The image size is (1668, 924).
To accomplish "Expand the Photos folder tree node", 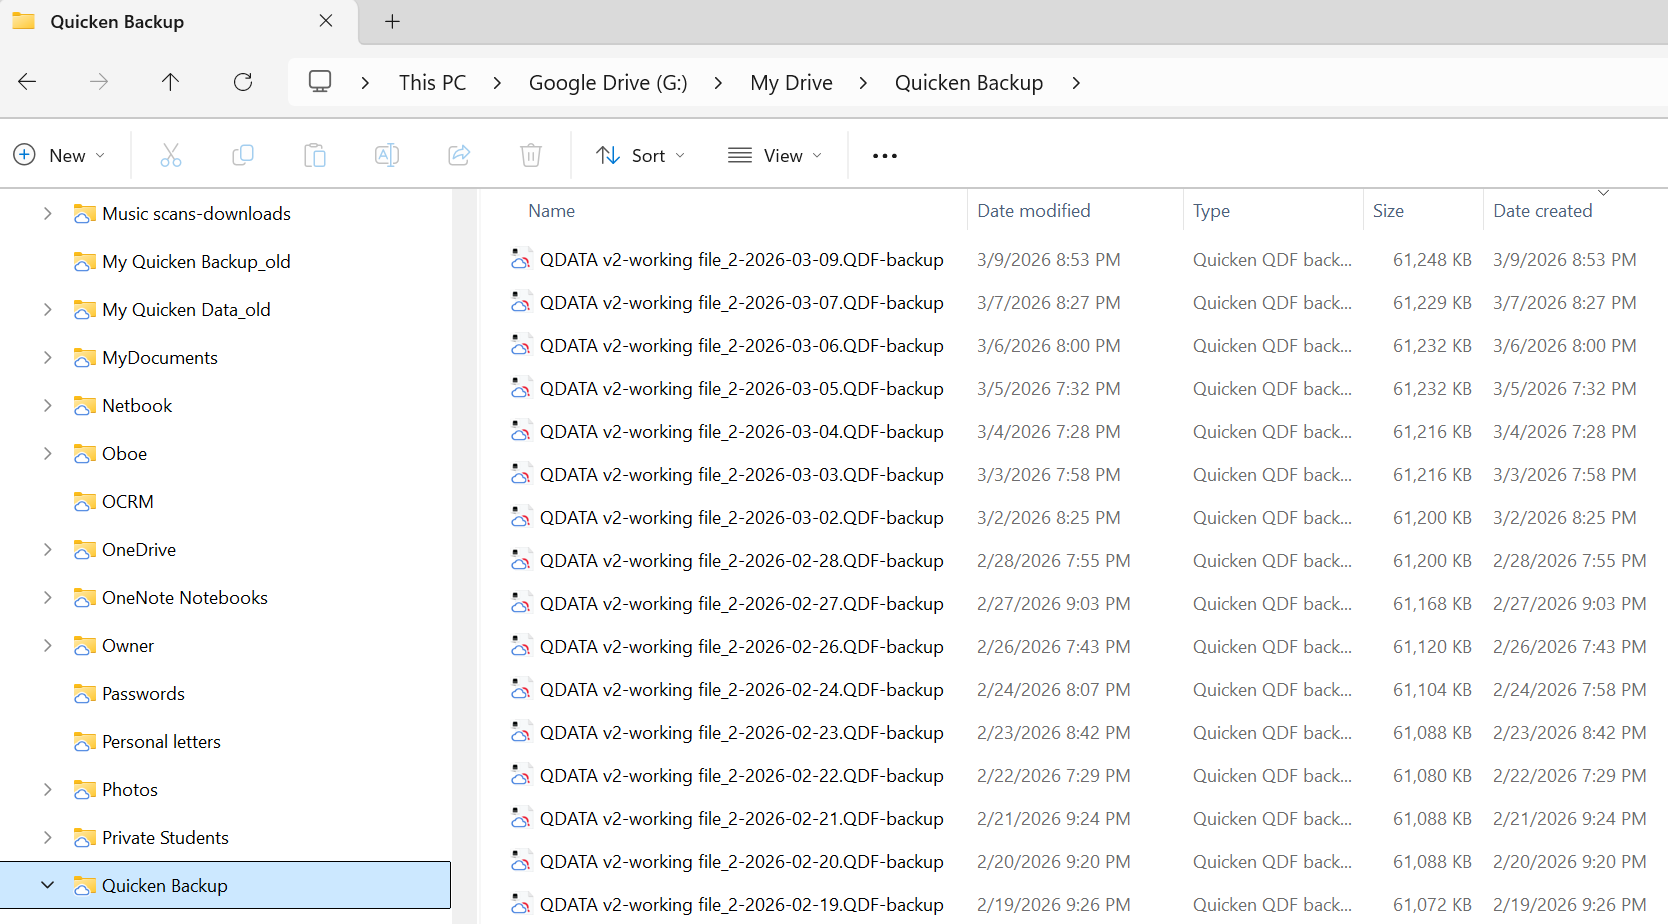I will coord(47,790).
